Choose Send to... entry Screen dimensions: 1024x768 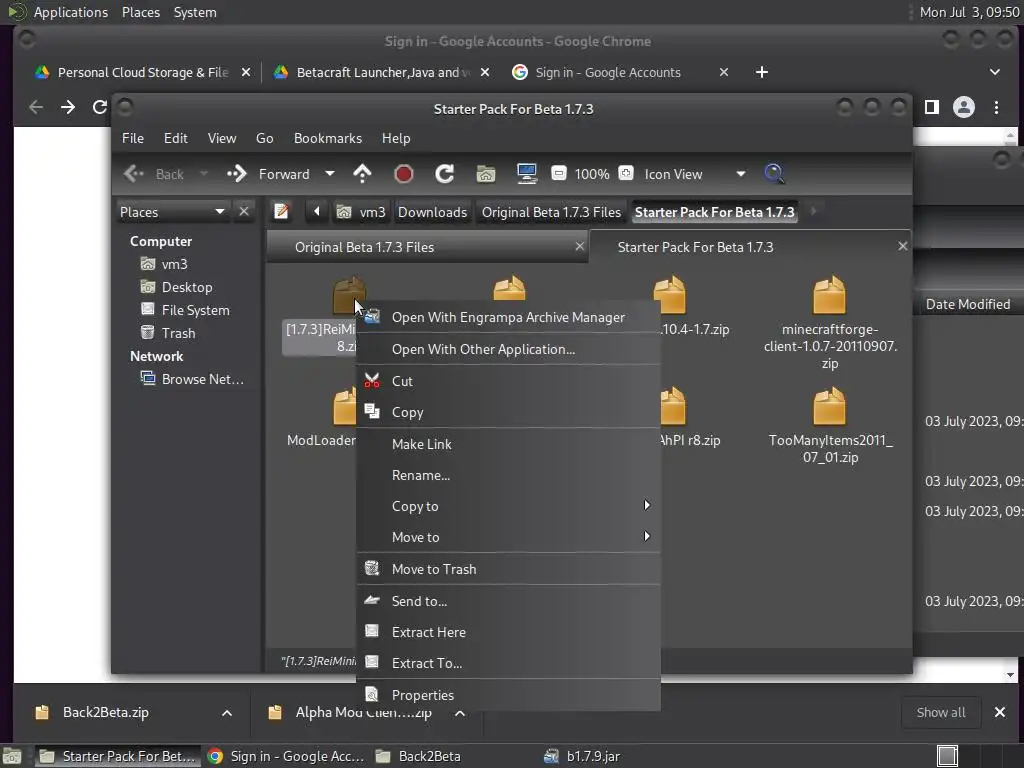[x=508, y=601]
